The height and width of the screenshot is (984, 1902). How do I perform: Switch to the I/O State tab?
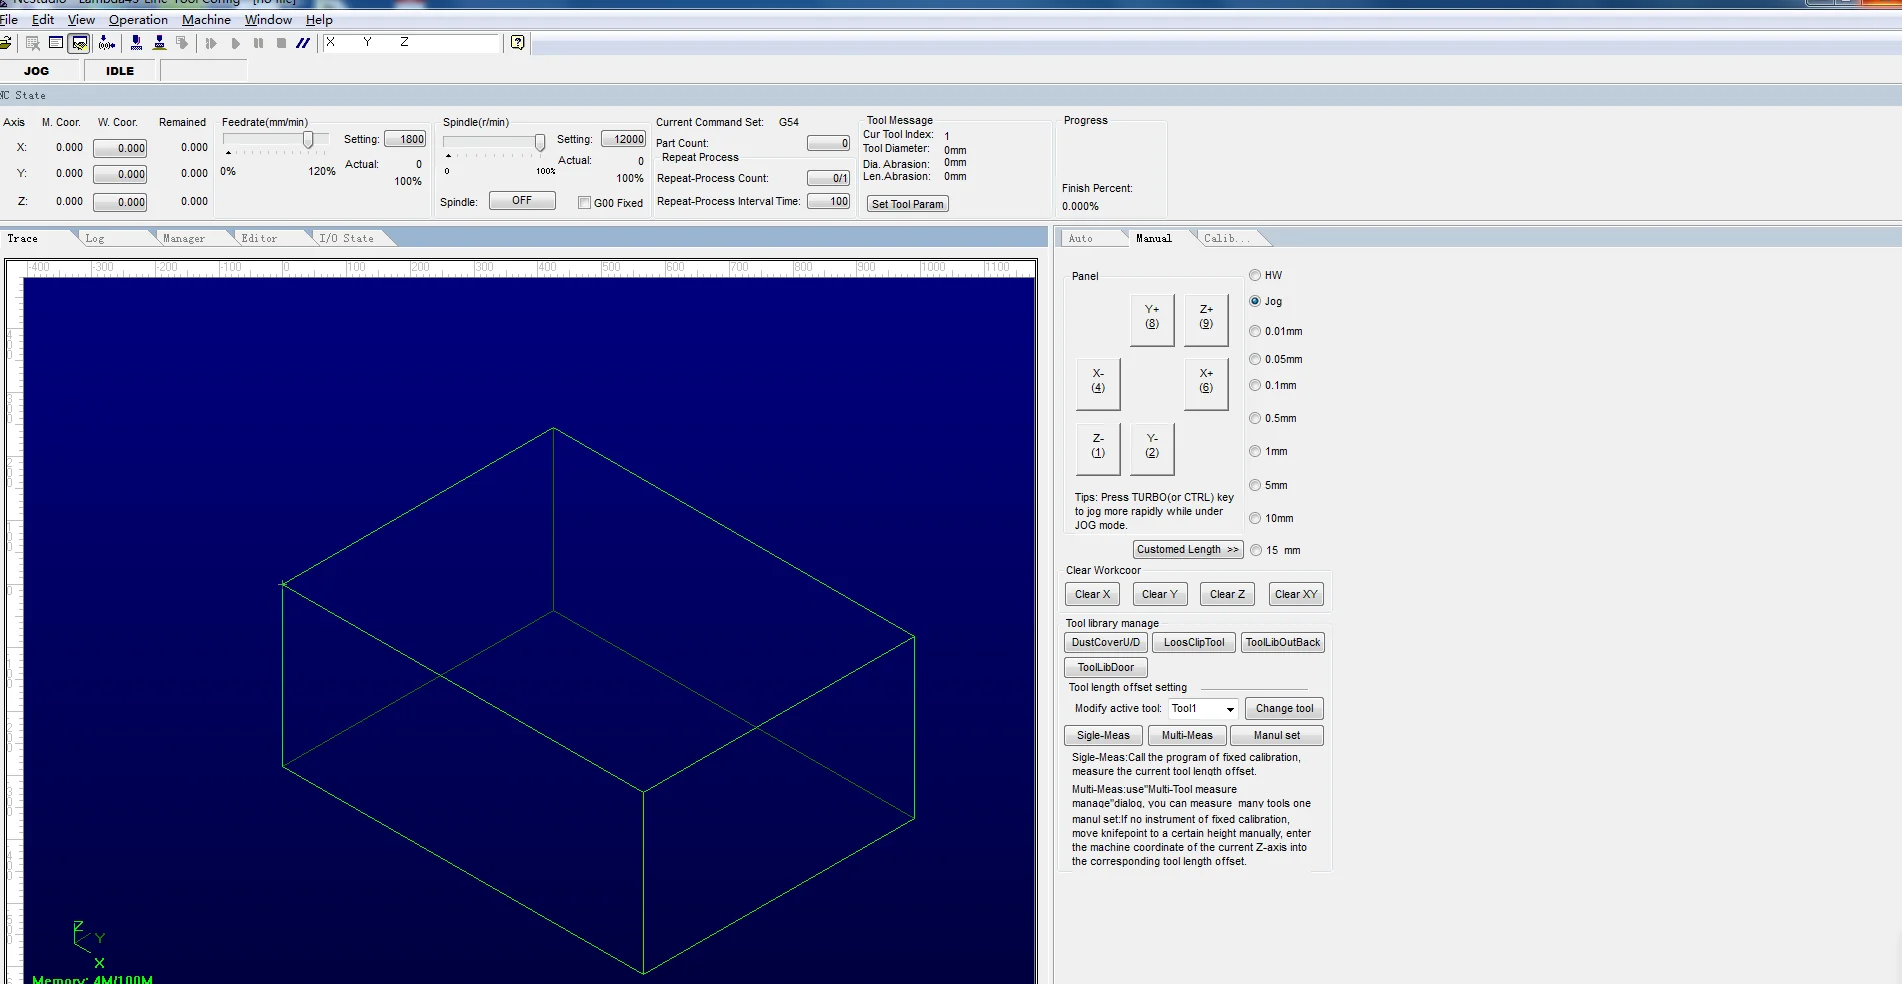[346, 239]
